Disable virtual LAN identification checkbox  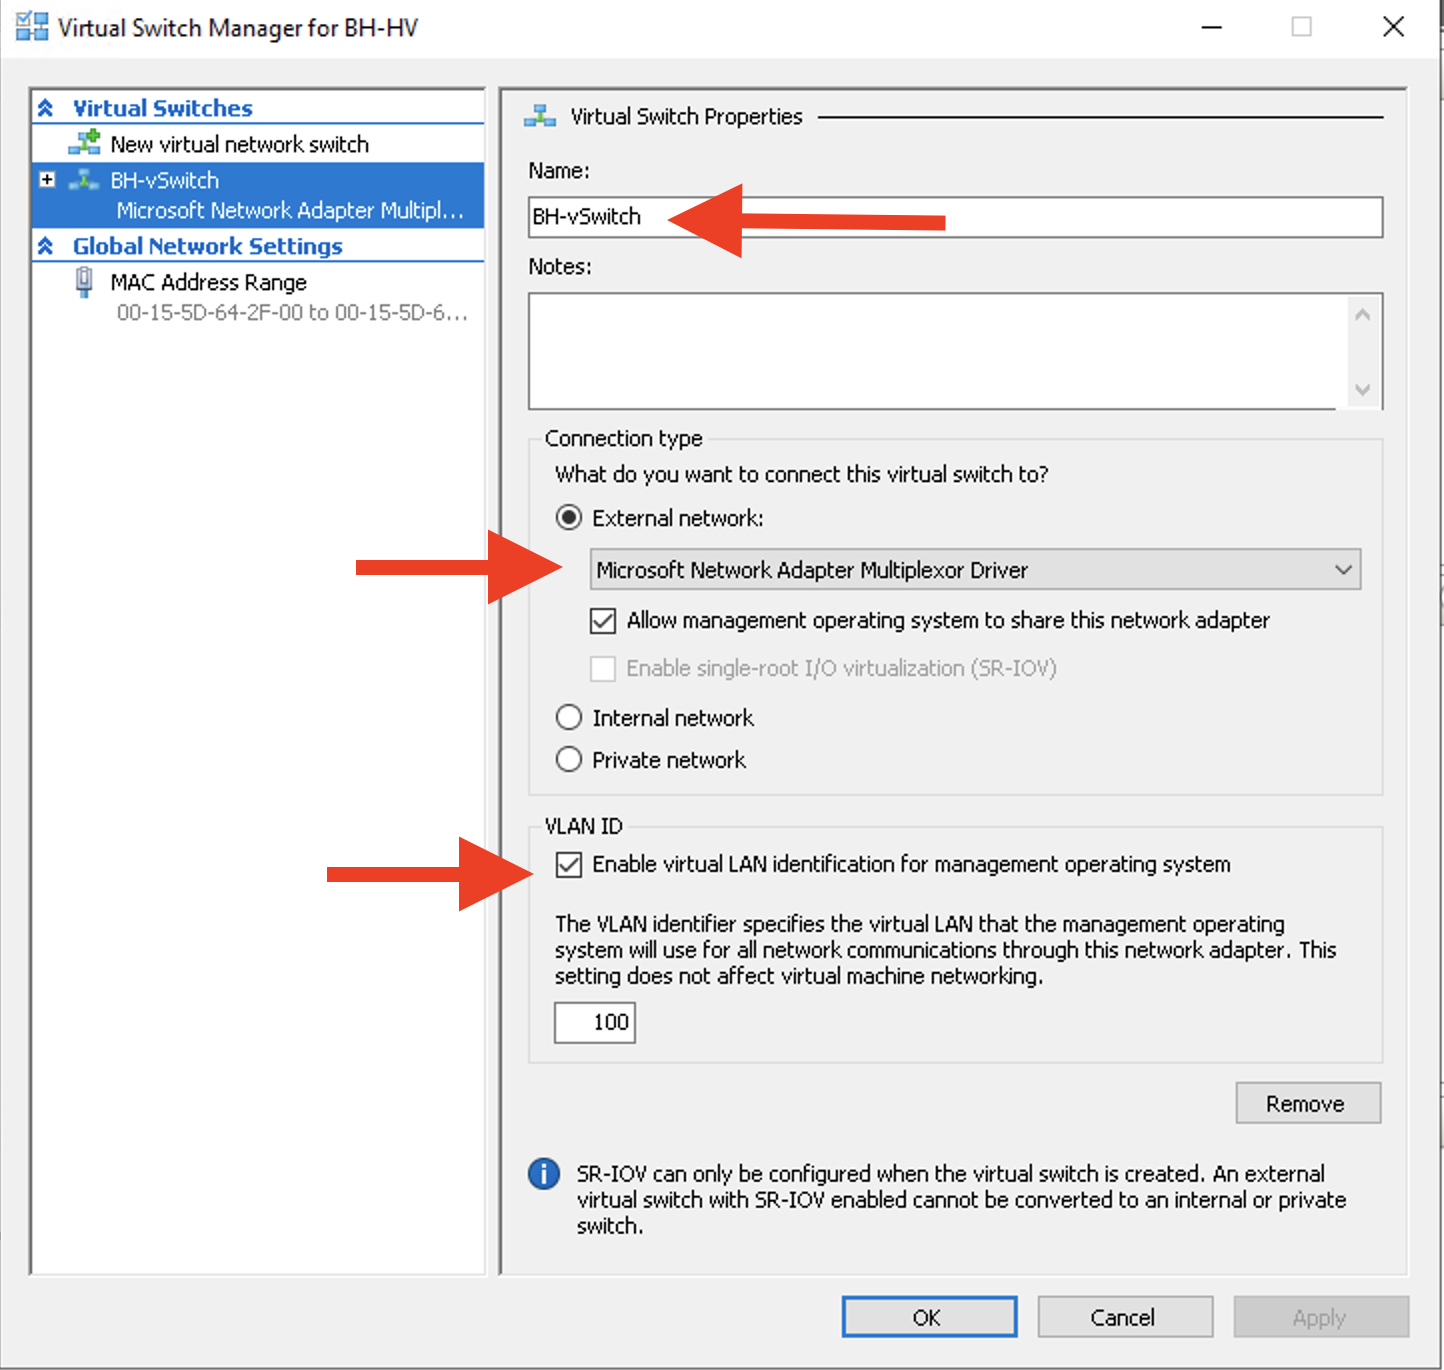tap(568, 864)
